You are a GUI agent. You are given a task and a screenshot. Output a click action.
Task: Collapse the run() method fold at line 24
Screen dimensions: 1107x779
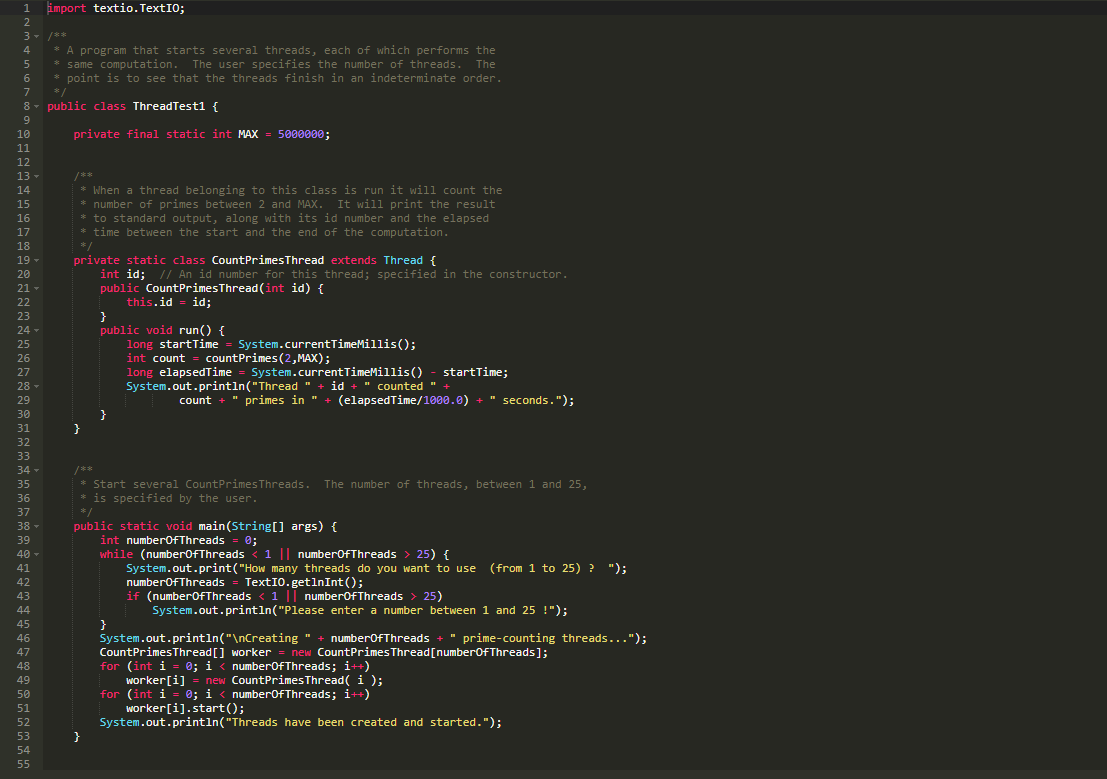36,330
